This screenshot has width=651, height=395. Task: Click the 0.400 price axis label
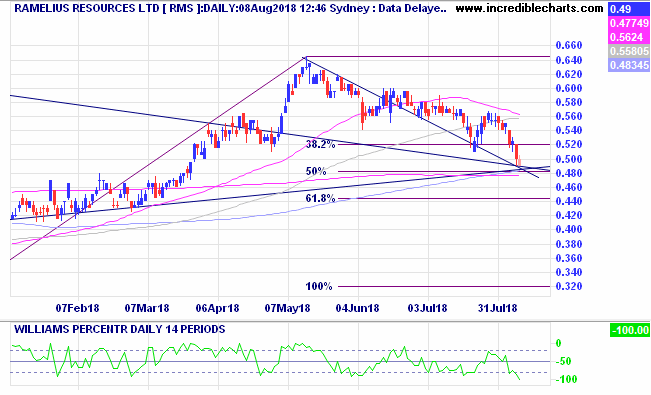pyautogui.click(x=569, y=229)
